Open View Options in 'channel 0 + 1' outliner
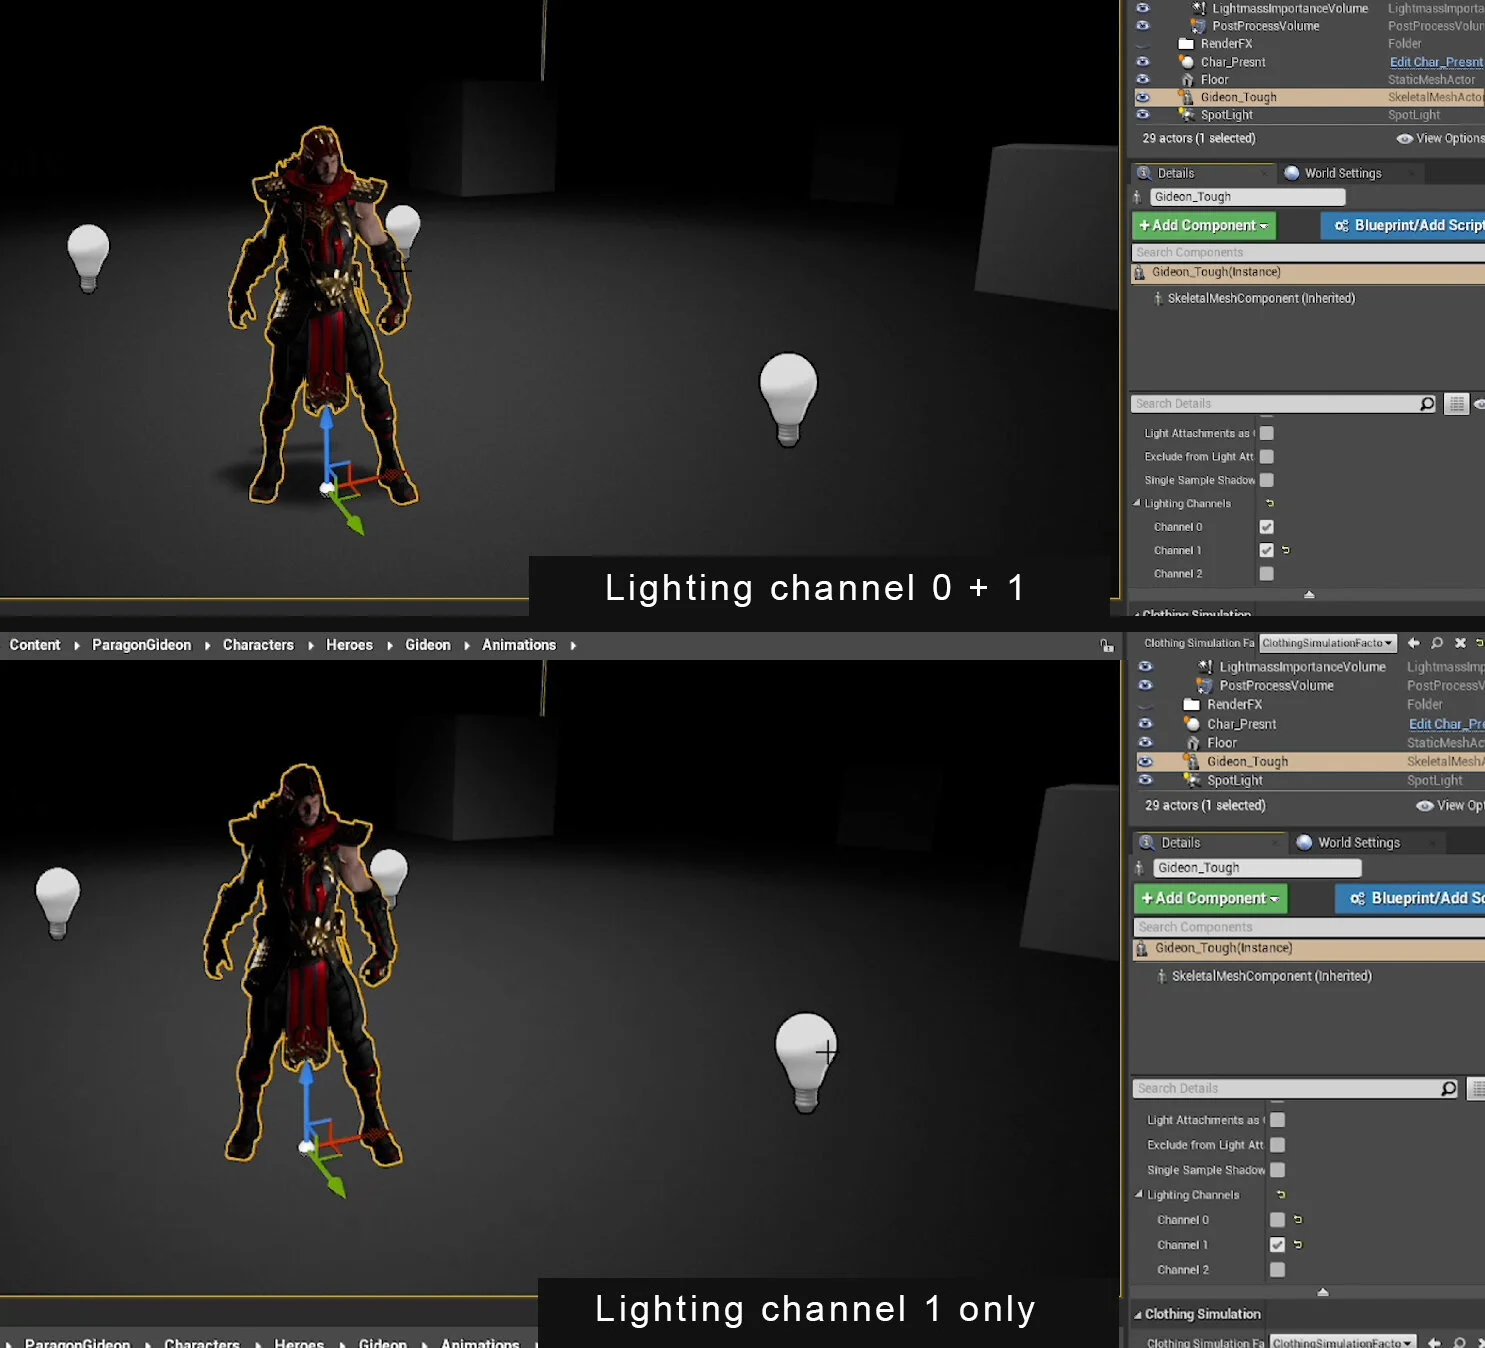The width and height of the screenshot is (1485, 1348). [1440, 139]
